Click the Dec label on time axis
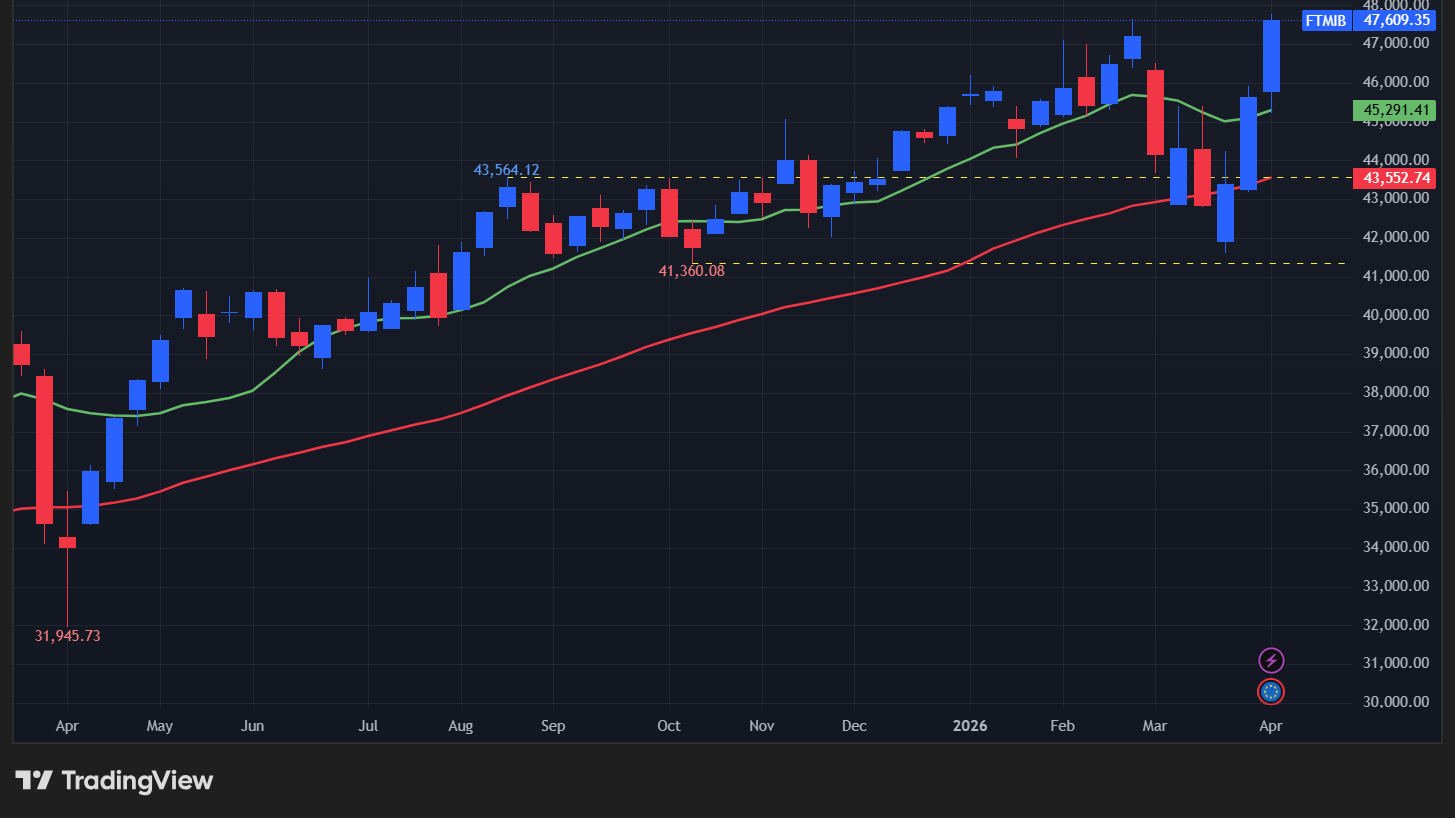The width and height of the screenshot is (1455, 818). point(854,725)
